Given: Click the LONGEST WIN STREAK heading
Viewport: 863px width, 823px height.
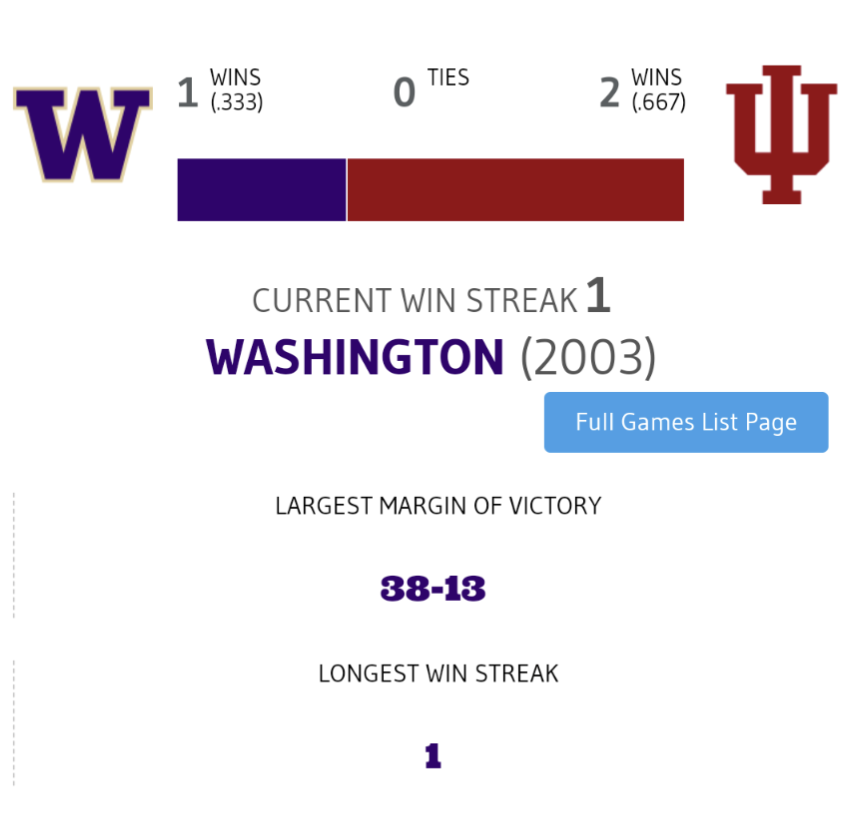Looking at the screenshot, I should (x=438, y=674).
